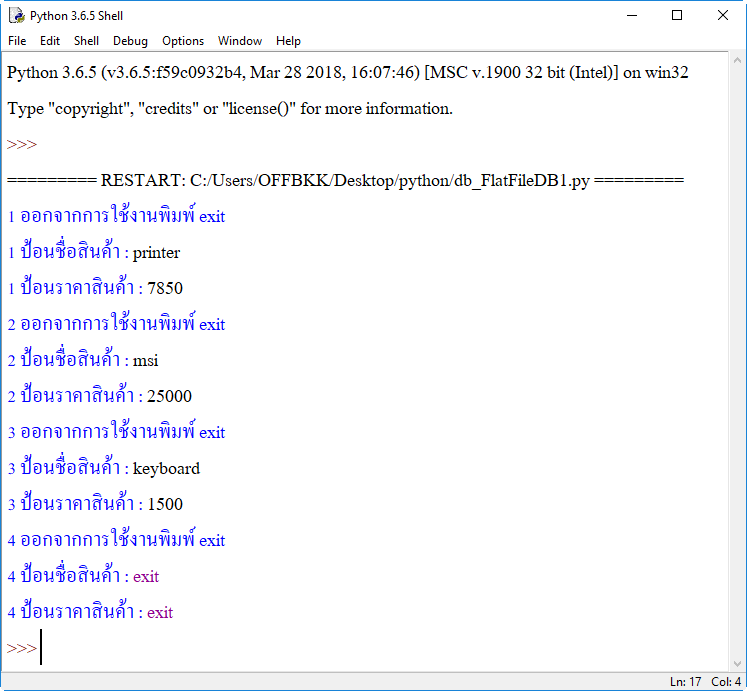Viewport: 747px width, 691px height.
Task: Click the entered price value 25000
Action: click(169, 397)
